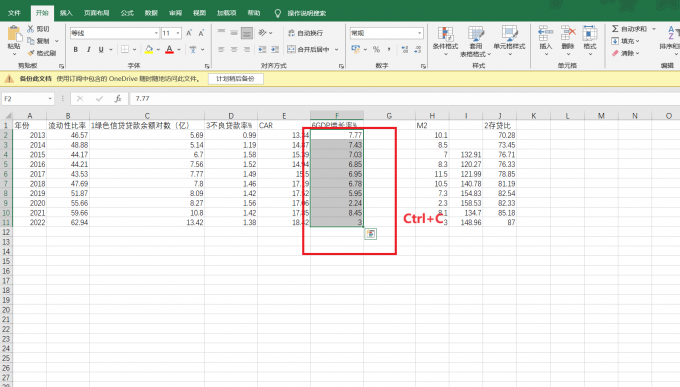Open fill color dropdown arrow

tap(158, 49)
